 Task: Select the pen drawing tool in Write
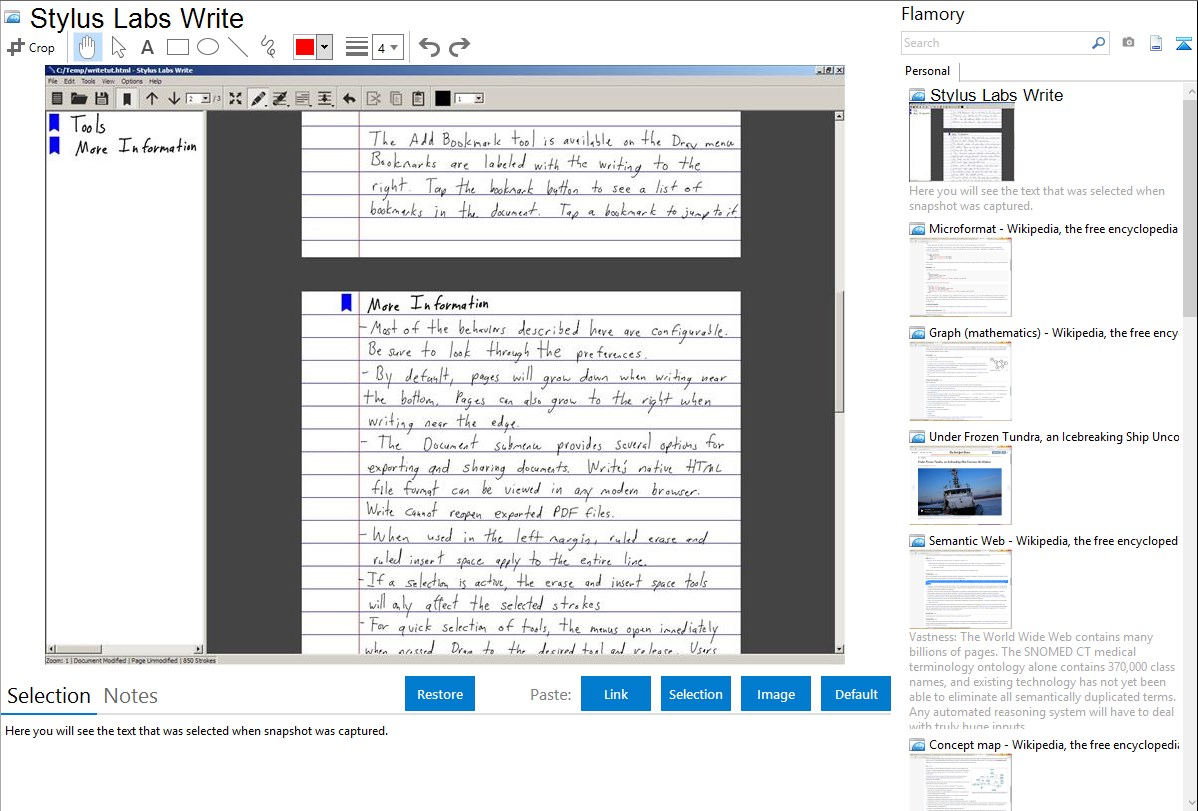click(257, 99)
